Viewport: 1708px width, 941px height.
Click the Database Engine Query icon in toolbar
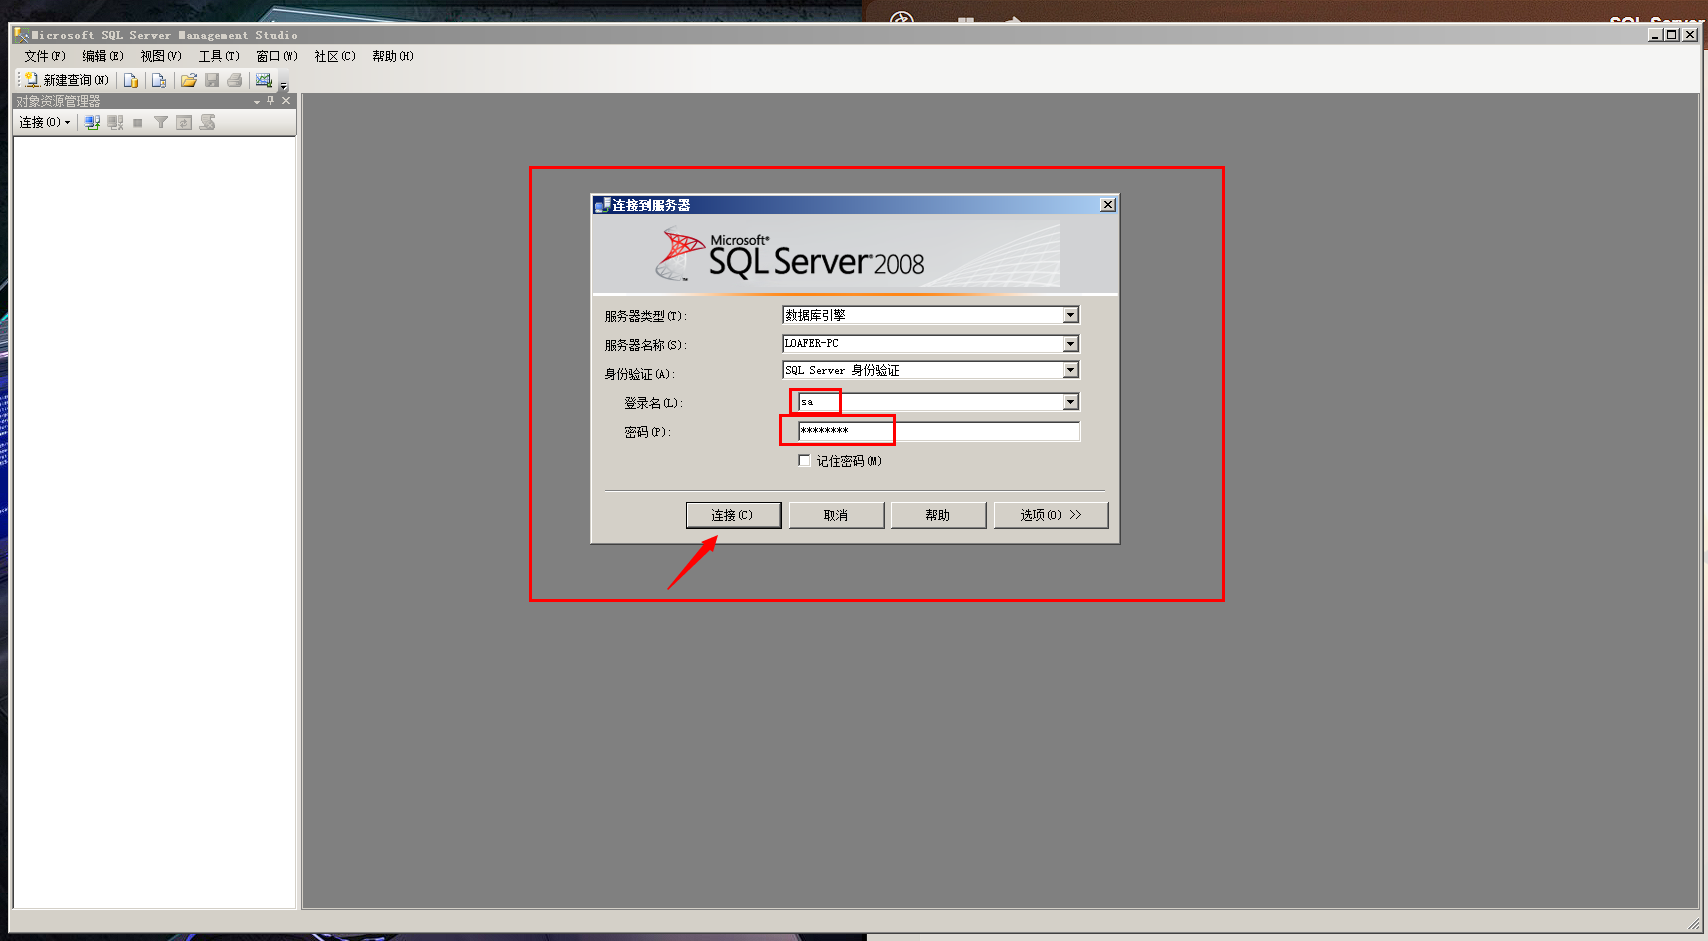point(130,80)
